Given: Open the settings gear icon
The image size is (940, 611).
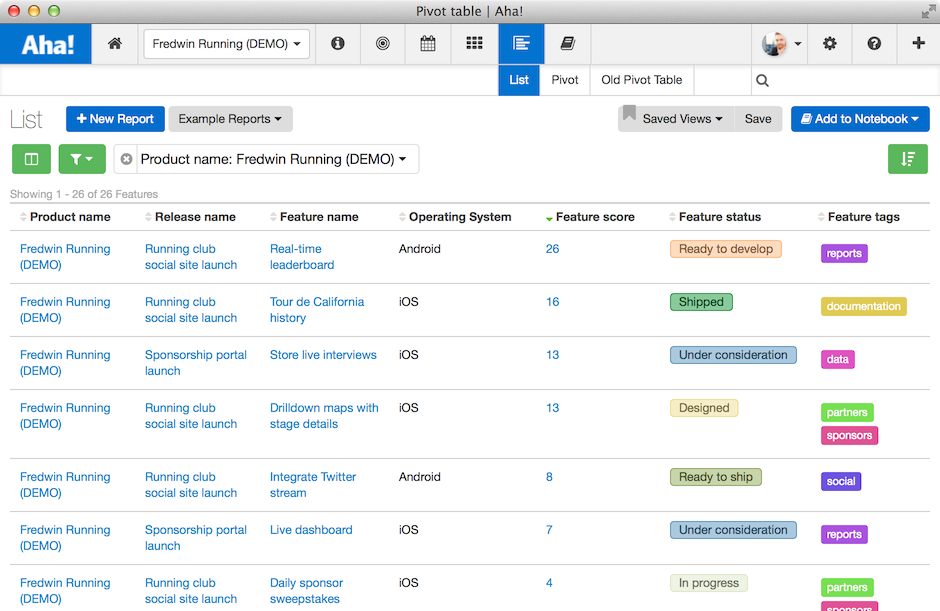Looking at the screenshot, I should [x=830, y=44].
